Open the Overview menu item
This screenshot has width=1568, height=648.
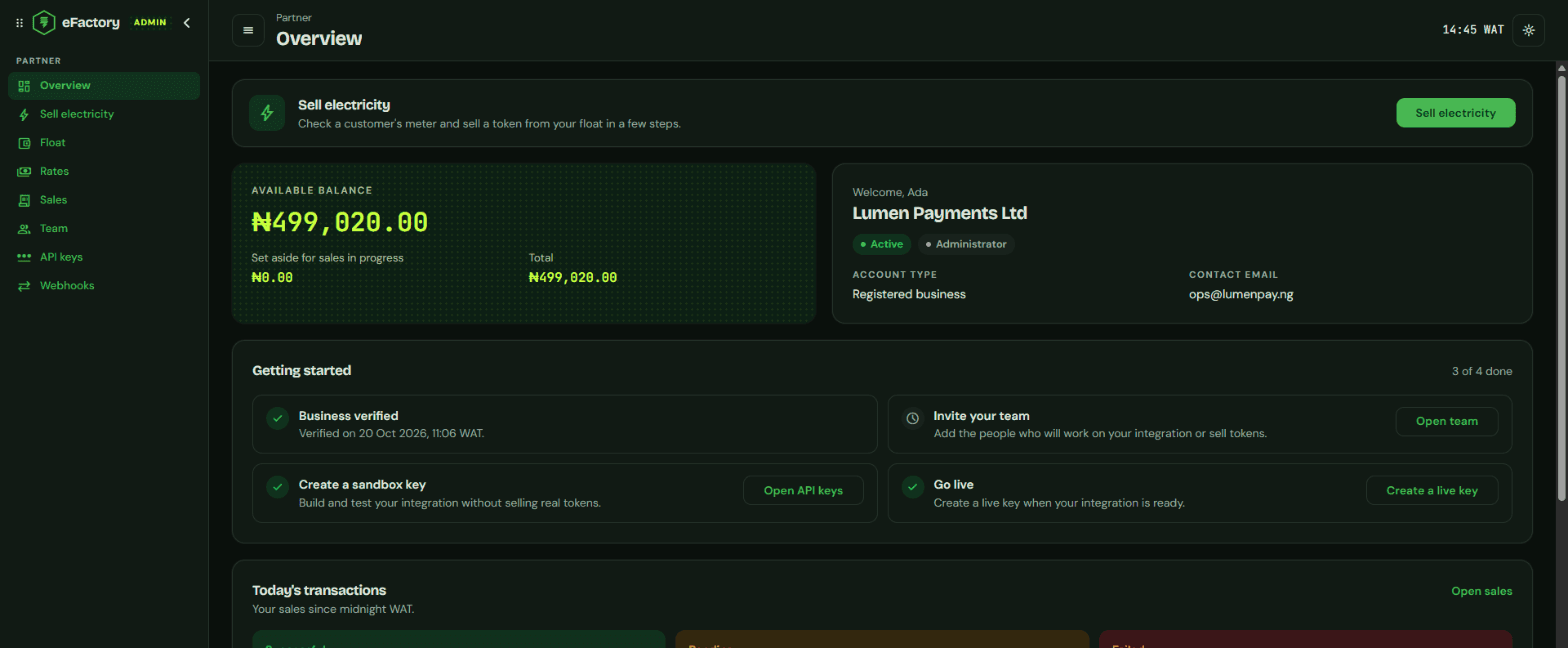[x=104, y=86]
